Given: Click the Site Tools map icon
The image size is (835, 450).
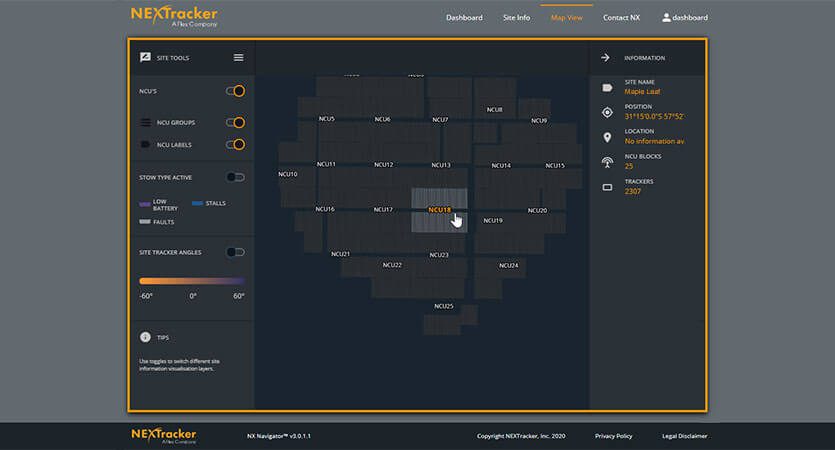Looking at the screenshot, I should click(x=145, y=57).
